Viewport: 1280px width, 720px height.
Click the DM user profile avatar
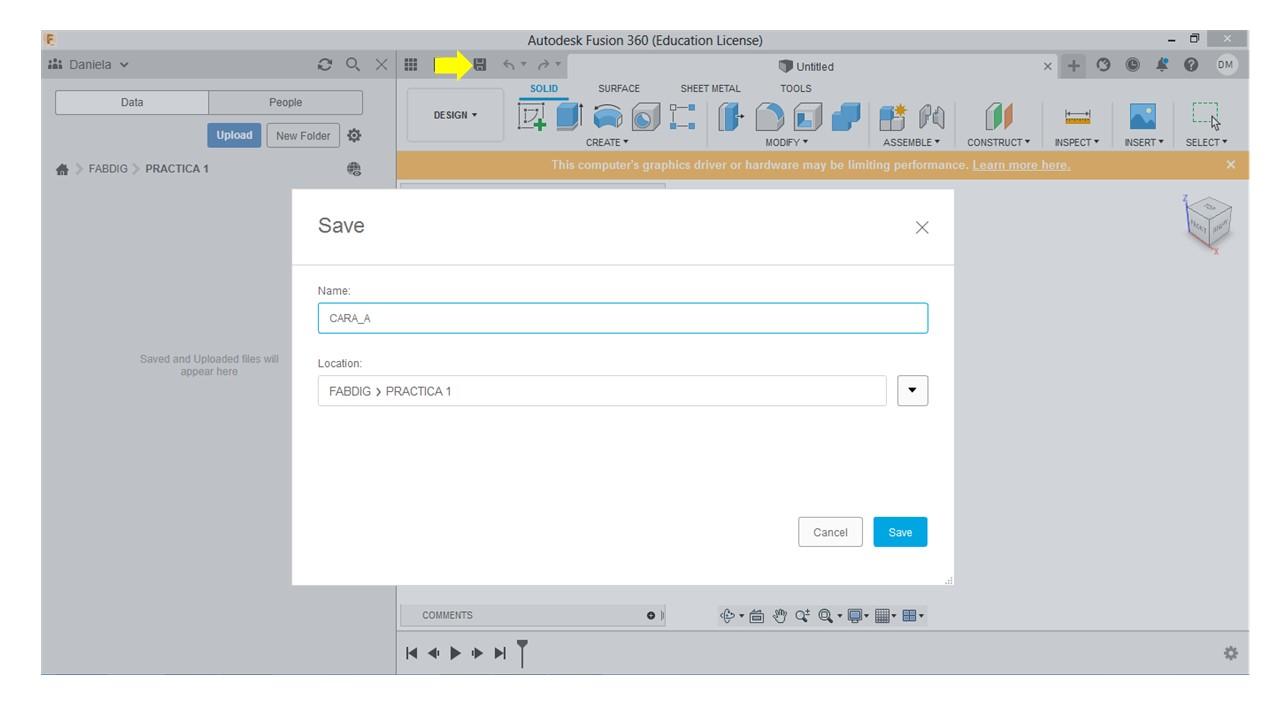1227,66
